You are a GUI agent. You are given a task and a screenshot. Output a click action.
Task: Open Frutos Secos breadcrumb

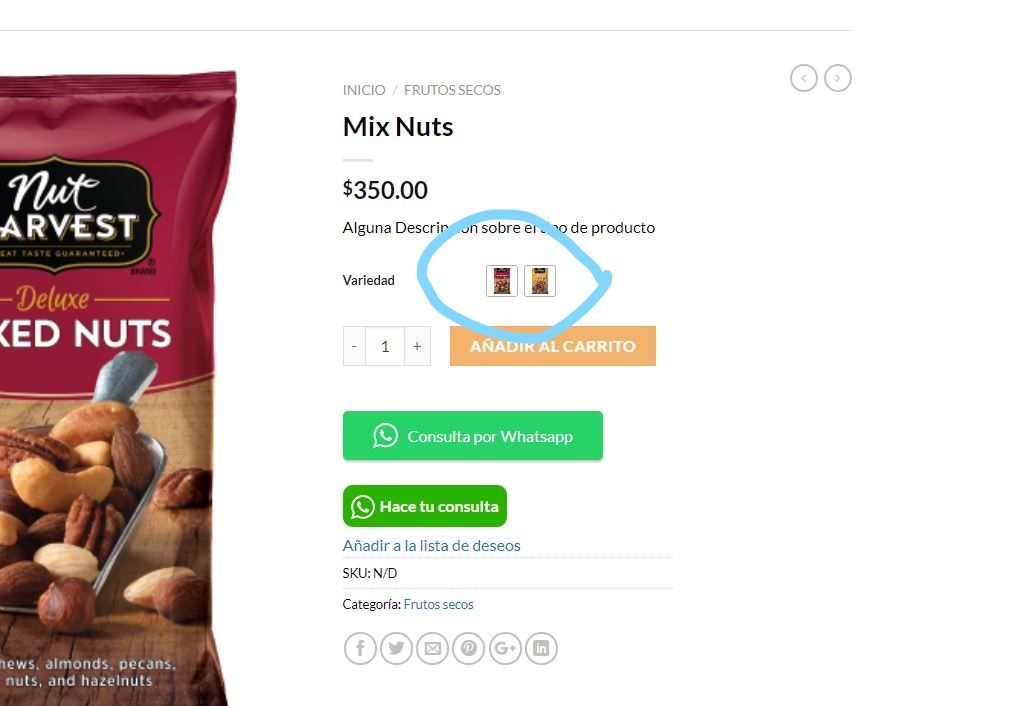[x=452, y=90]
